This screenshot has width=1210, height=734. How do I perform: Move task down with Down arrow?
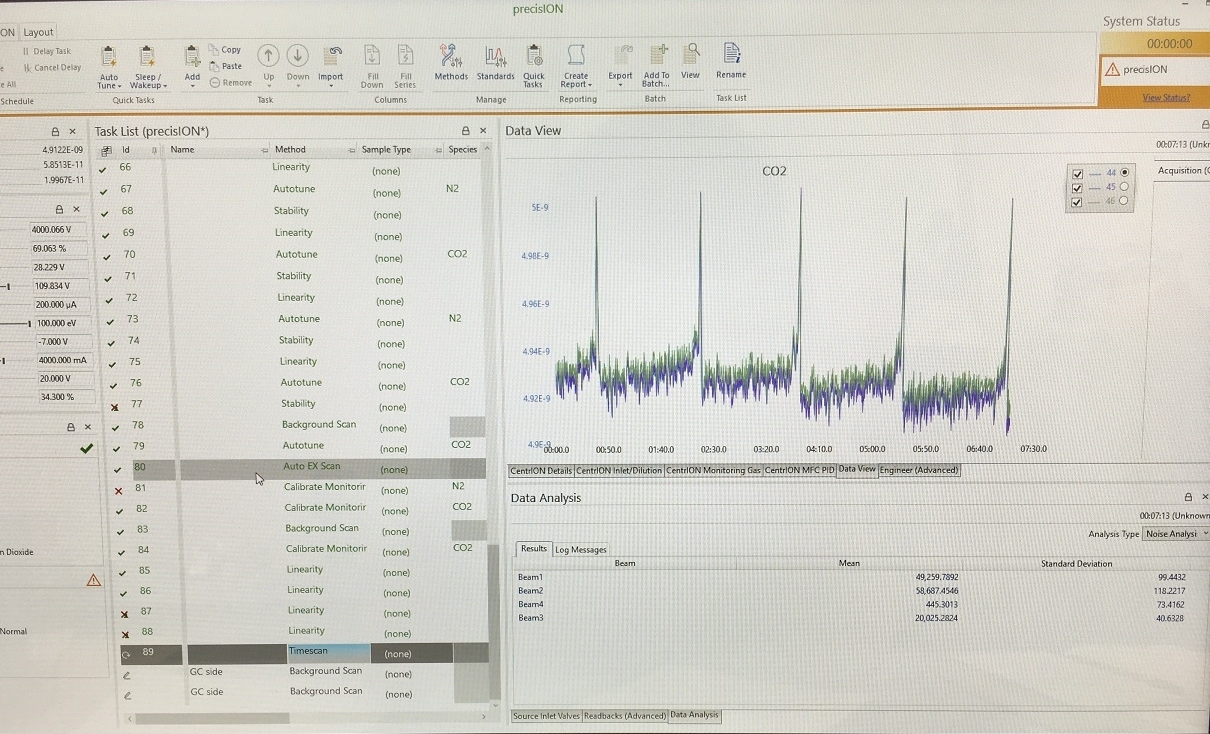[x=298, y=58]
